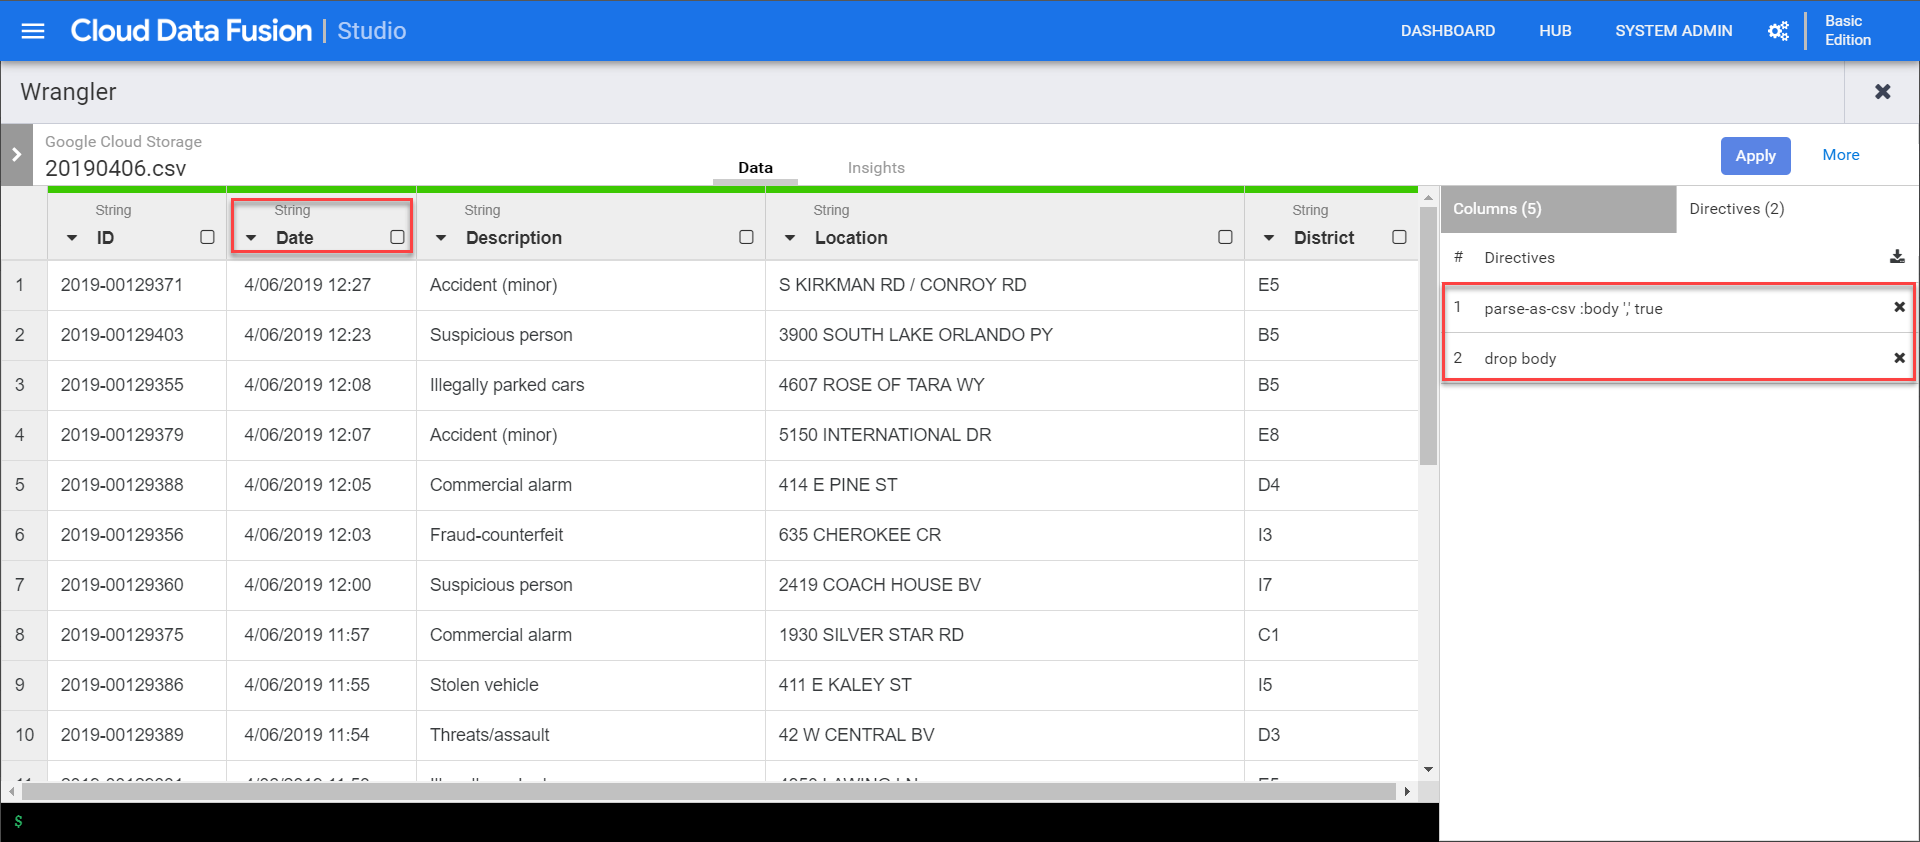Screen dimensions: 1920x842
Task: Remove the parse-as-csv directive
Action: click(1899, 308)
